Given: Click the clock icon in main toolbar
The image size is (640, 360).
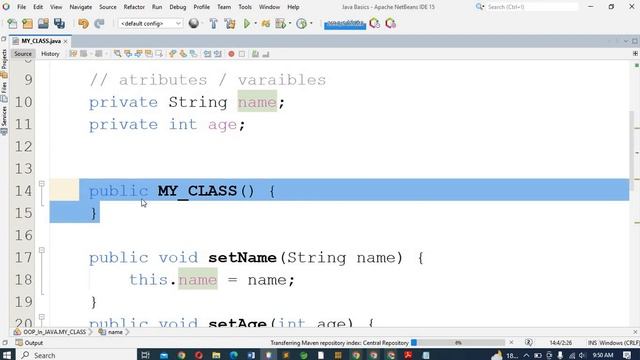Looking at the screenshot, I should point(302,24).
